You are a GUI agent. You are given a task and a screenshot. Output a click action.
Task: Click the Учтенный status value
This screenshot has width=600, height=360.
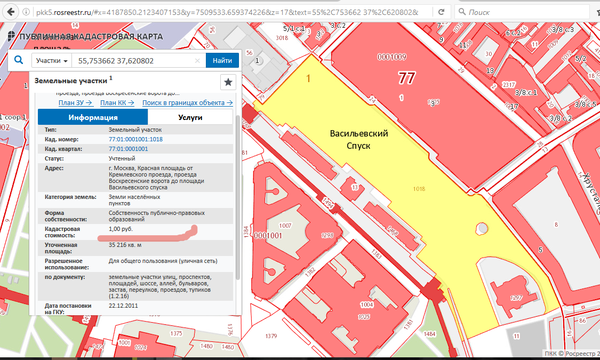(x=122, y=158)
